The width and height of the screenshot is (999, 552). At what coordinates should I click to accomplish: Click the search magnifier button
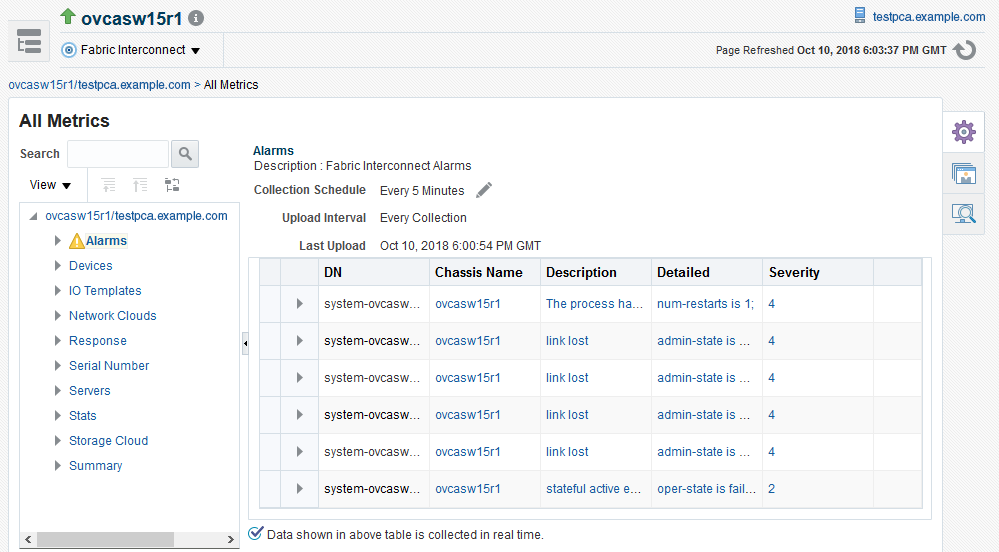click(x=185, y=154)
